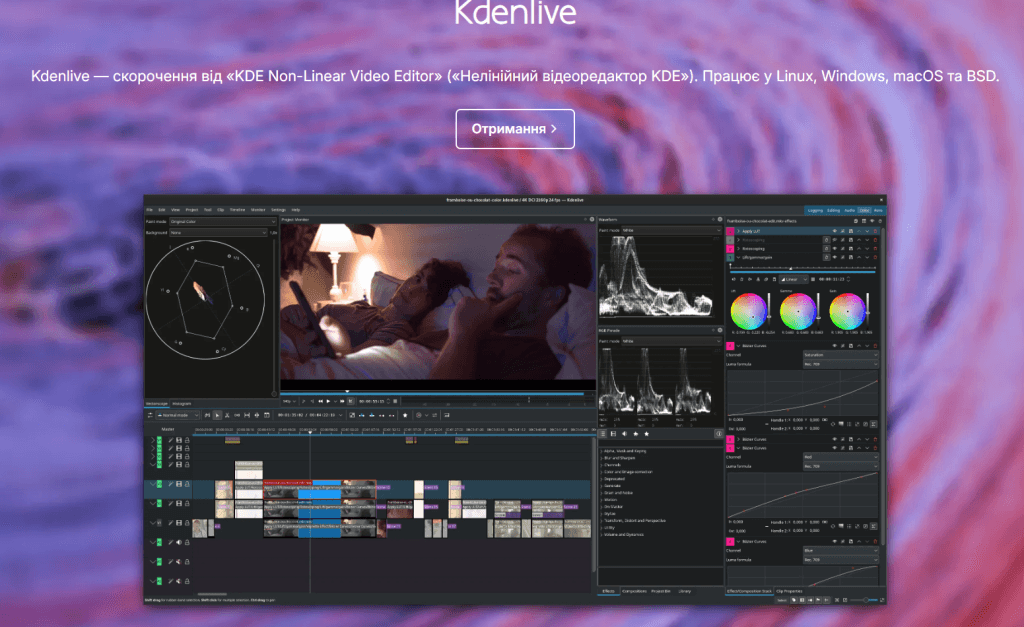
Task: Rewind the project monitor playback
Action: (x=320, y=401)
